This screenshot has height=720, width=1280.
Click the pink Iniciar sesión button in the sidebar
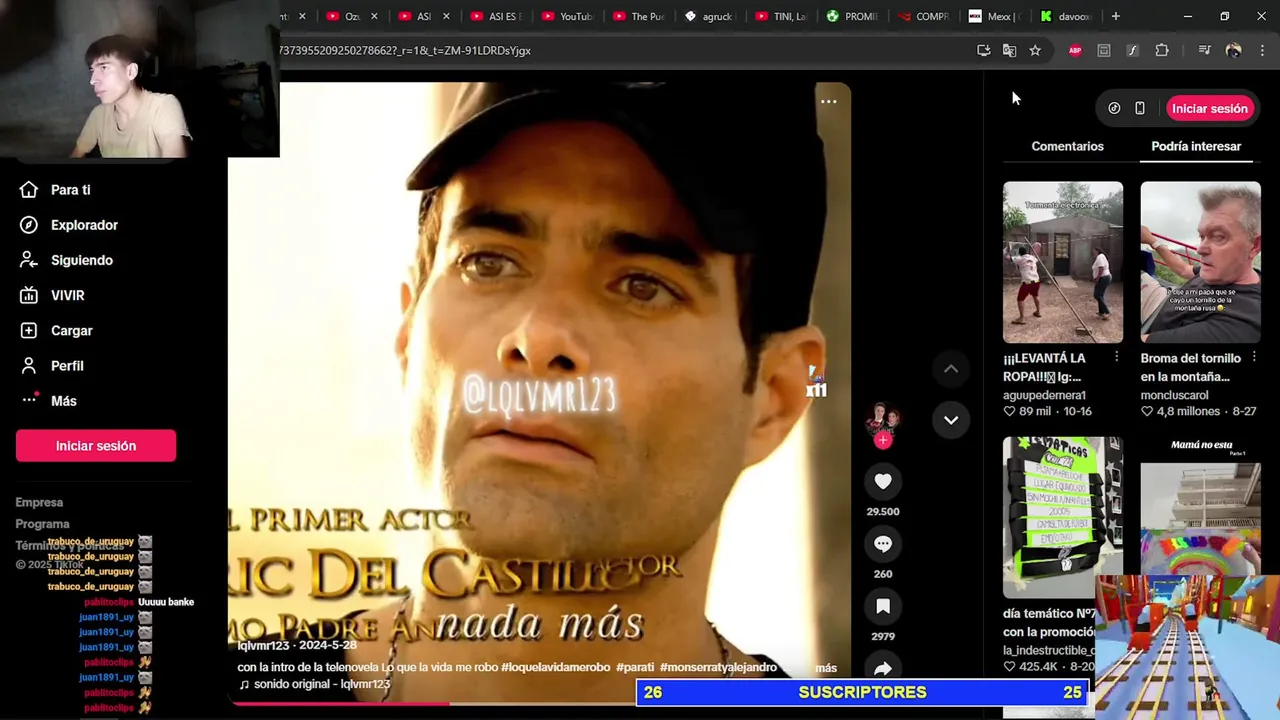pos(96,446)
